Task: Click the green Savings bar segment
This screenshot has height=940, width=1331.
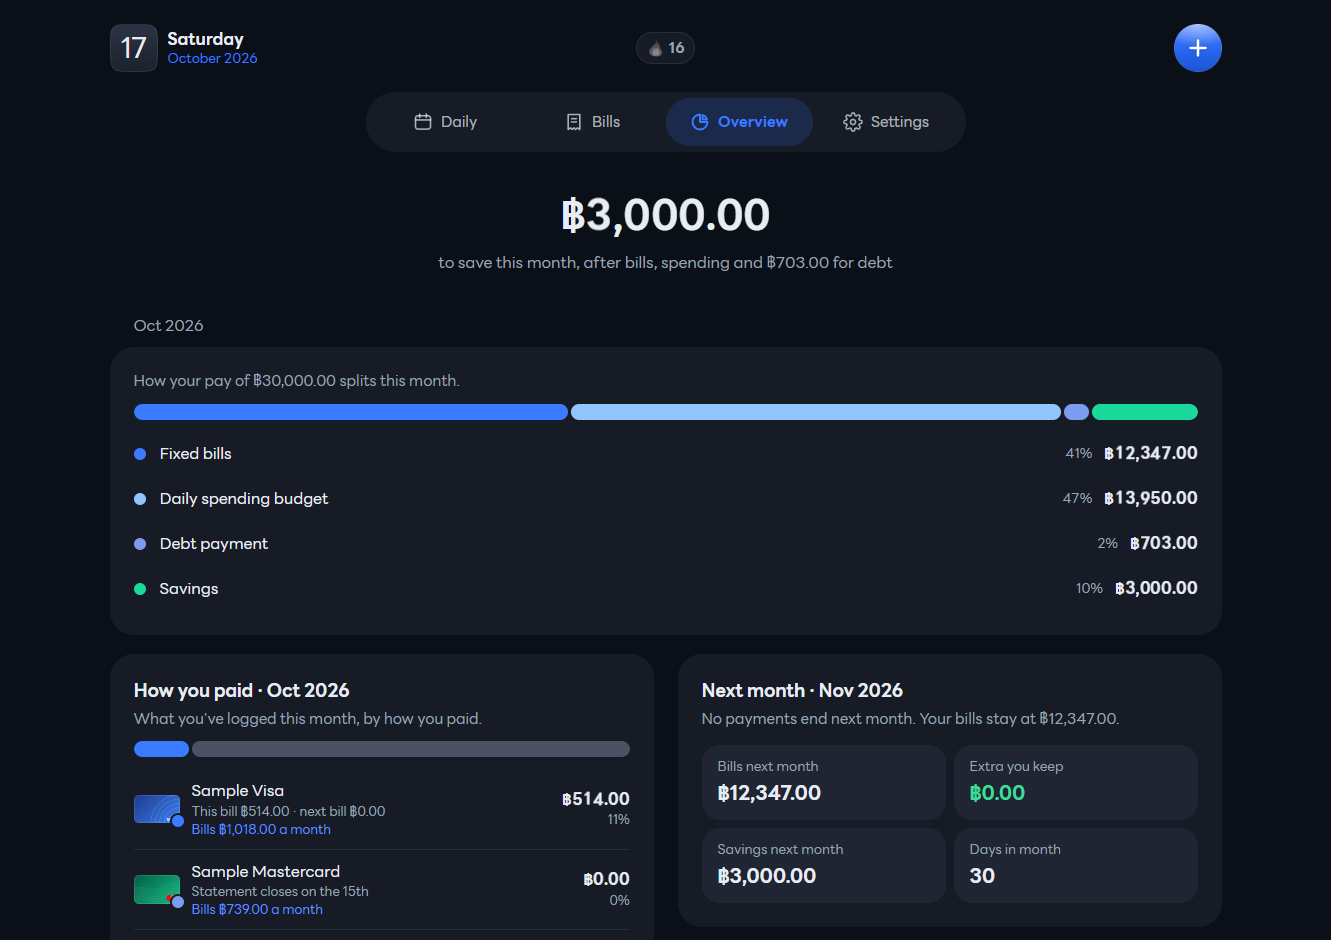Action: click(x=1145, y=412)
